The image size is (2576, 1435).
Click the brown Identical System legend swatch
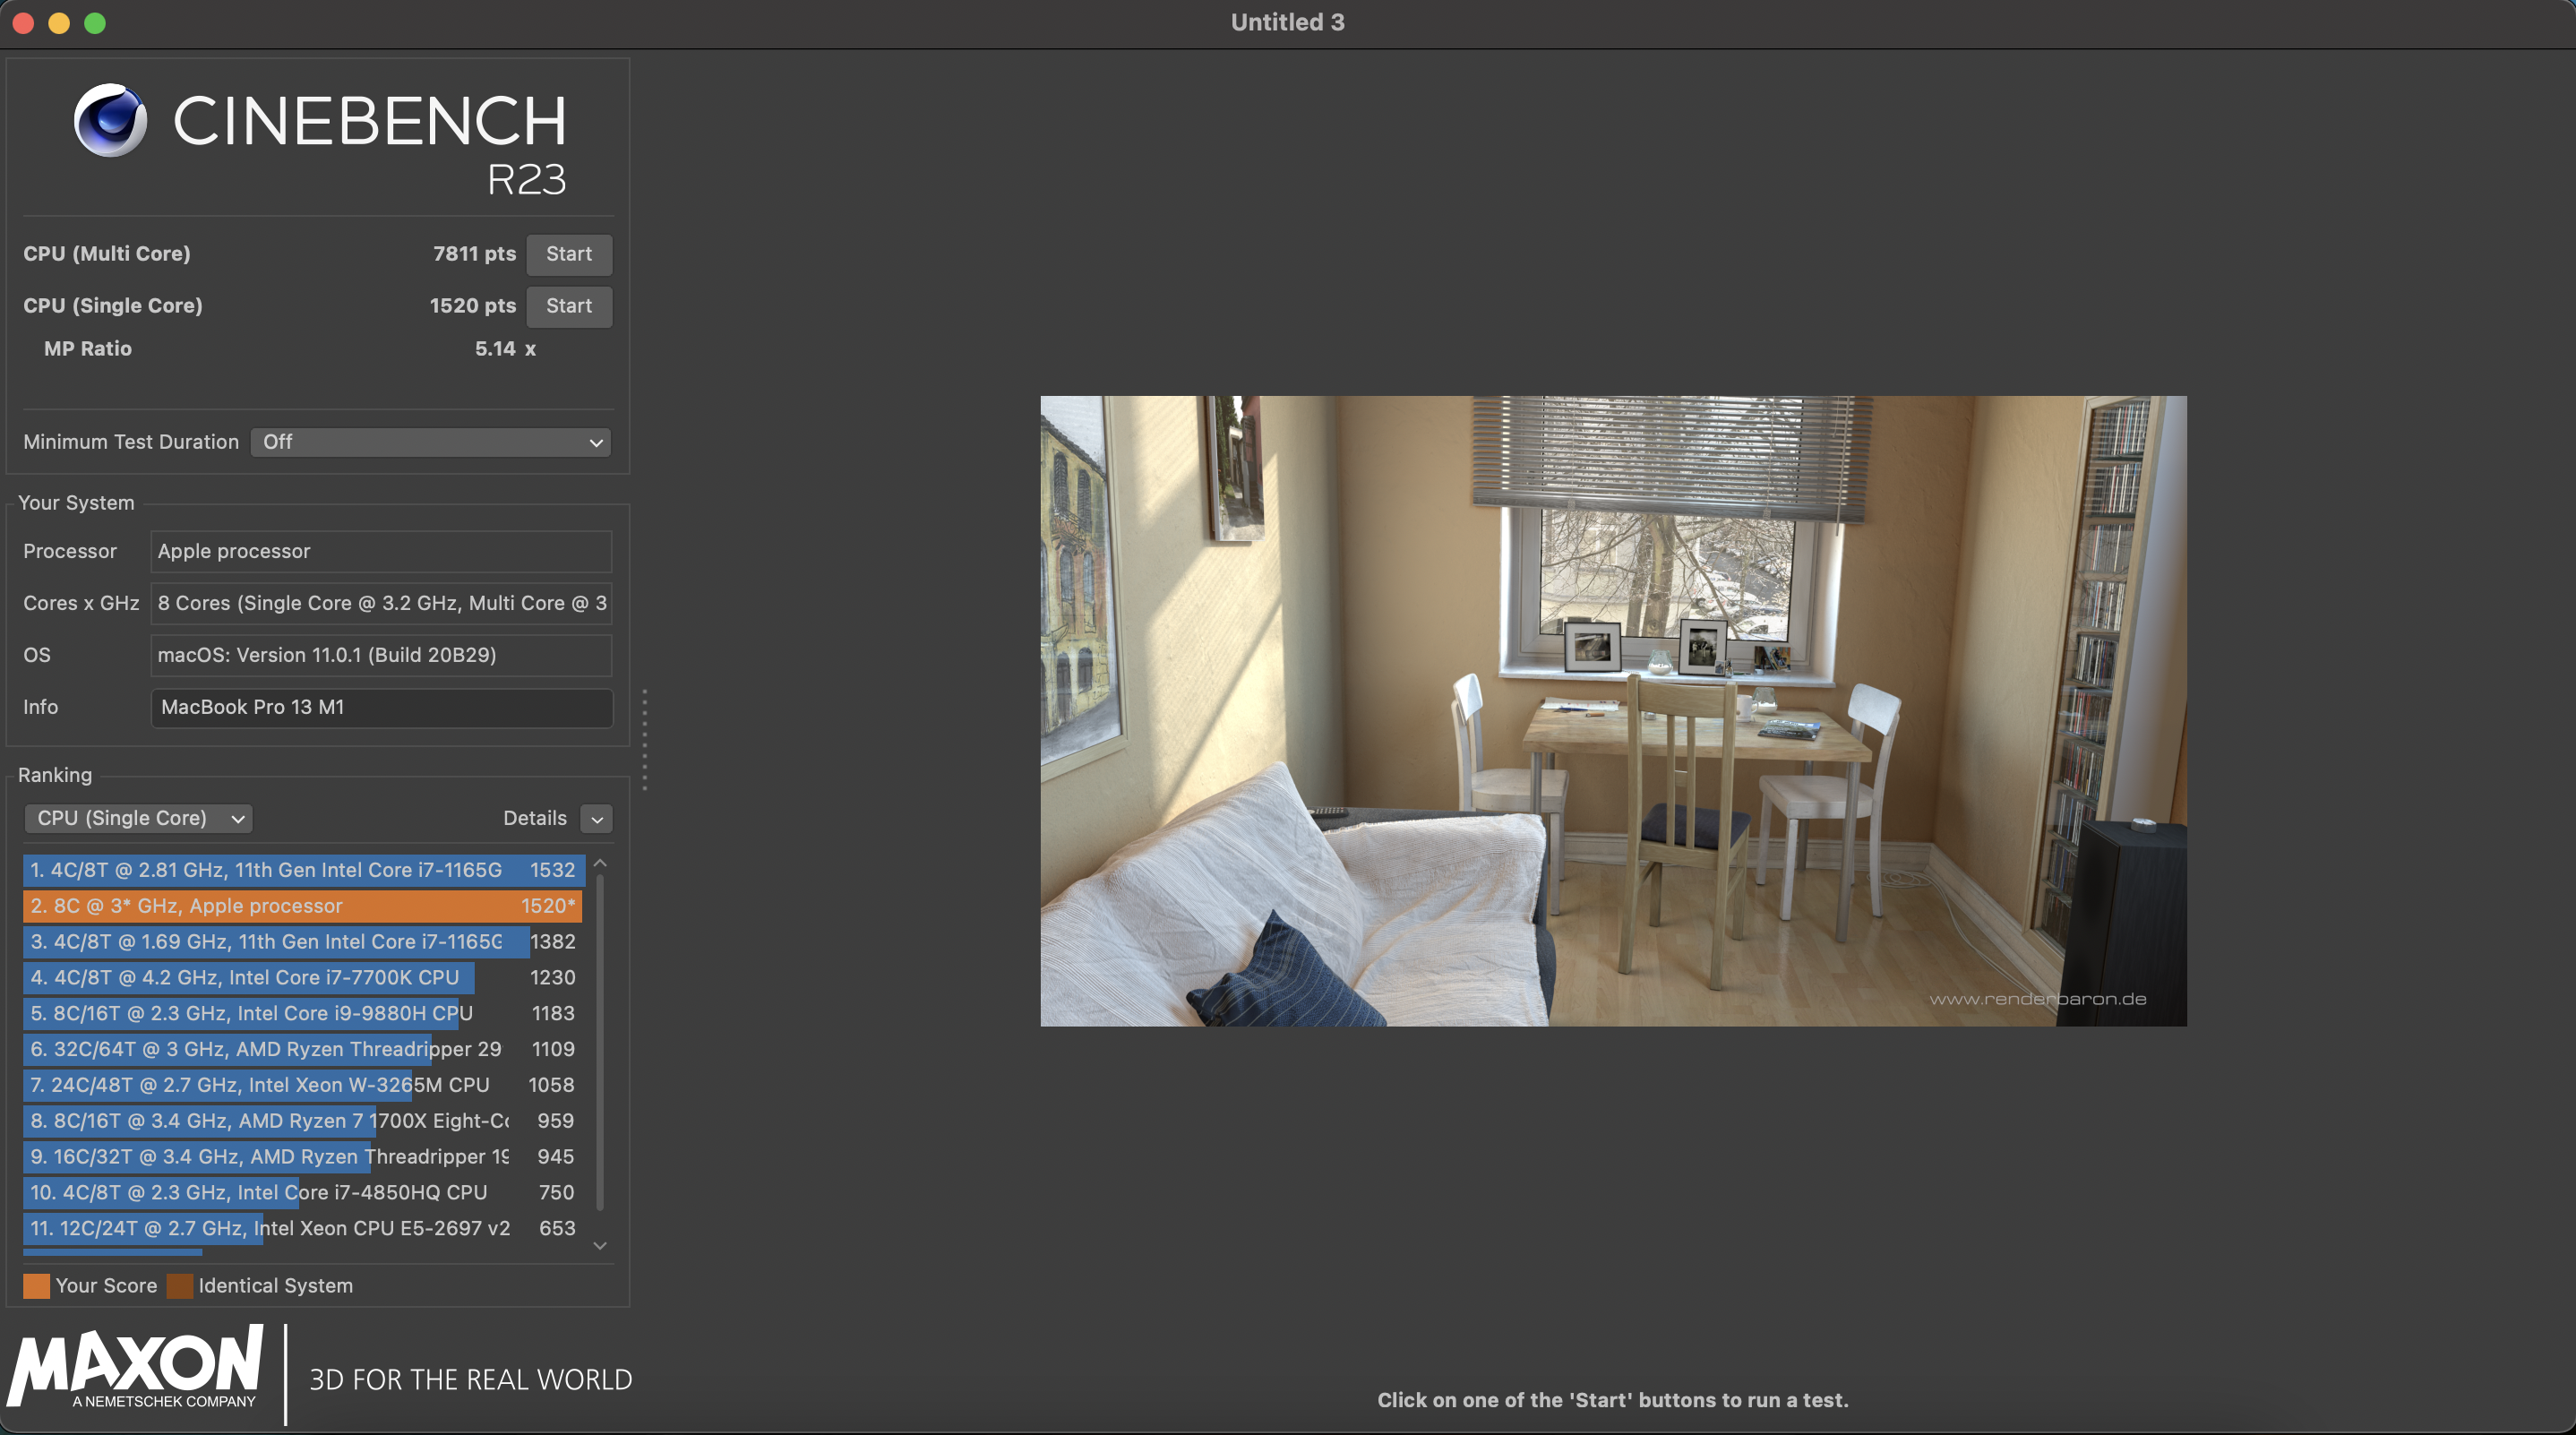click(180, 1286)
